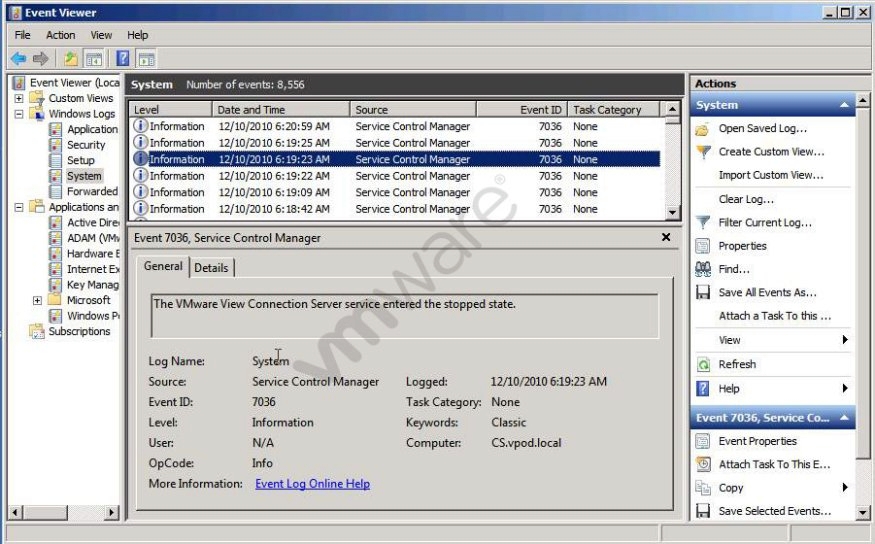The width and height of the screenshot is (875, 544).
Task: Close the event preview pane with X
Action: click(666, 237)
